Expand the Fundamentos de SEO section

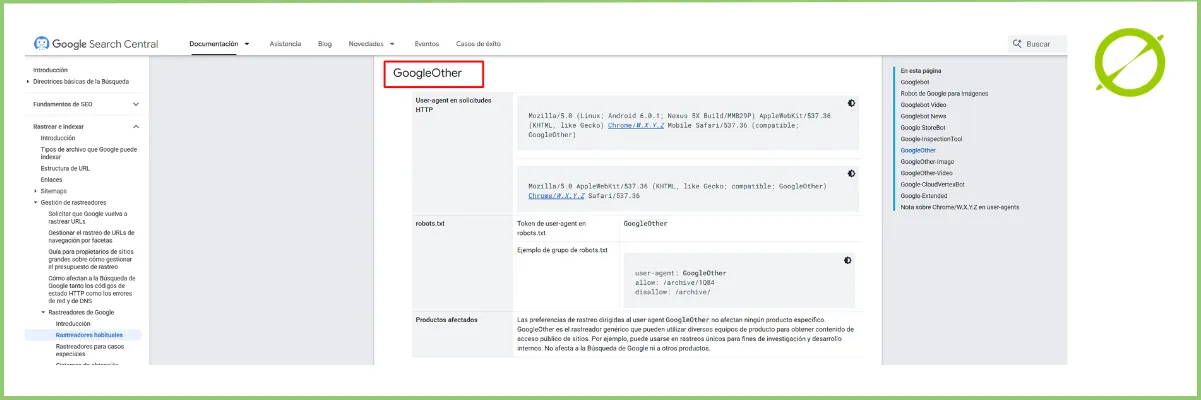tap(136, 104)
